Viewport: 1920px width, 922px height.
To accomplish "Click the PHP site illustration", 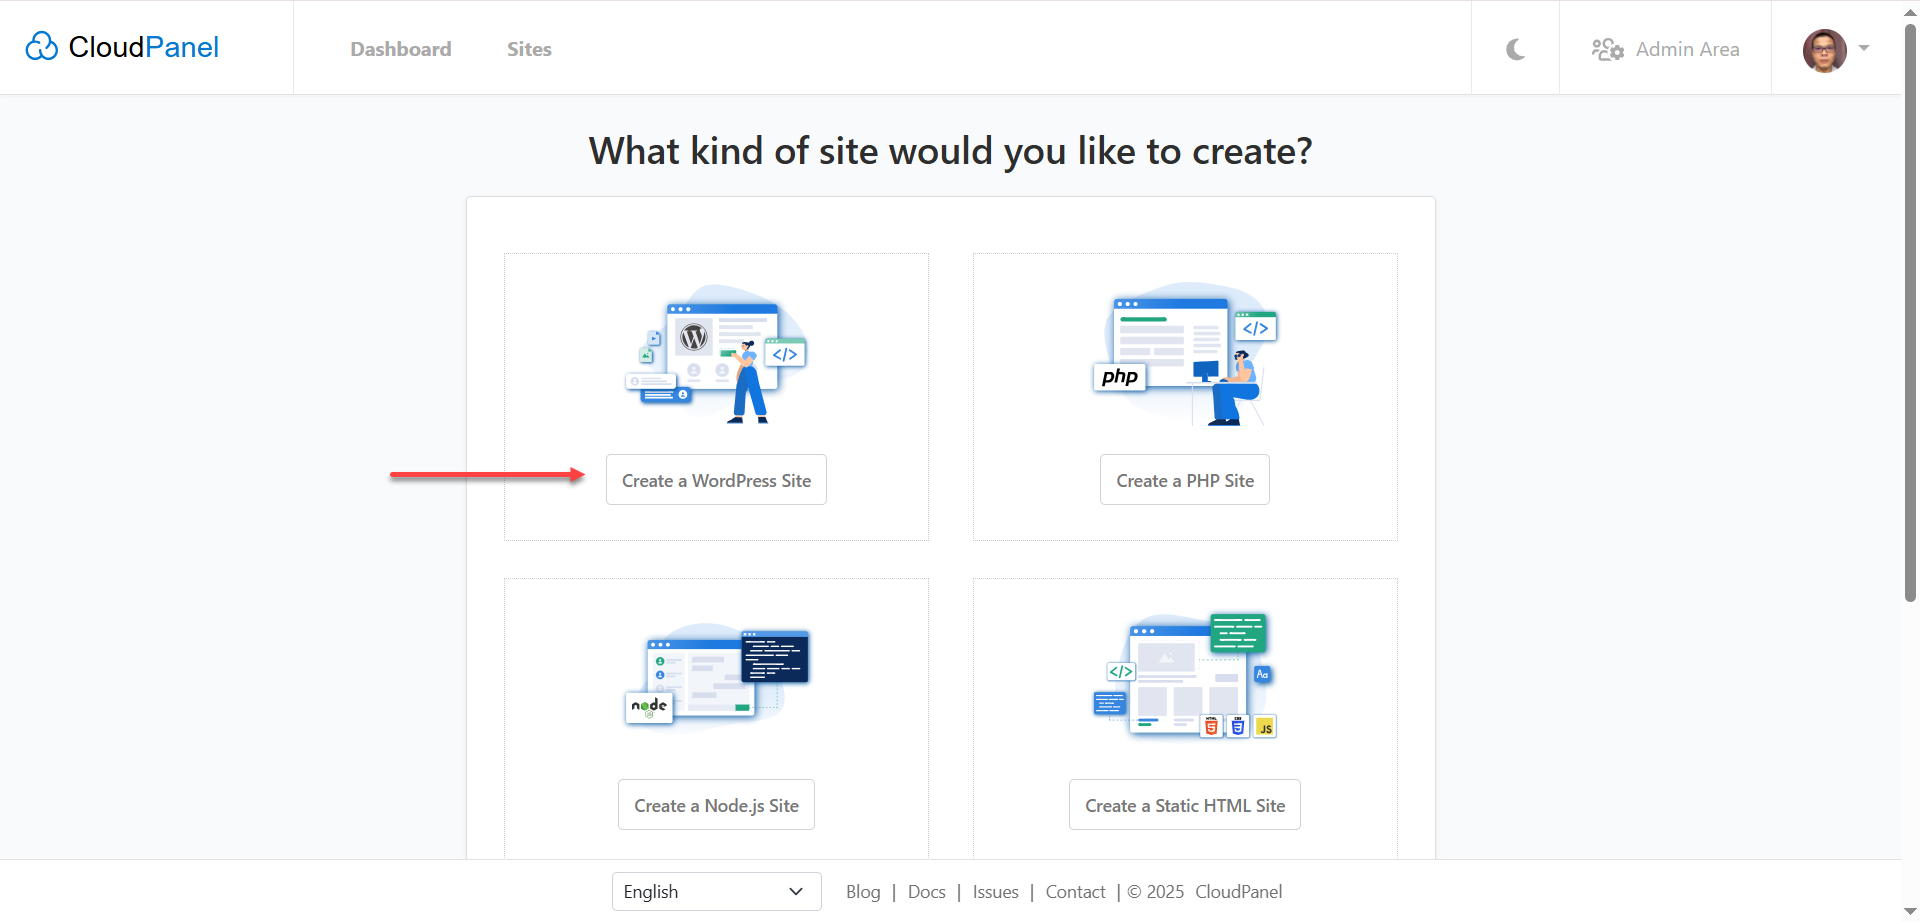I will [1185, 355].
